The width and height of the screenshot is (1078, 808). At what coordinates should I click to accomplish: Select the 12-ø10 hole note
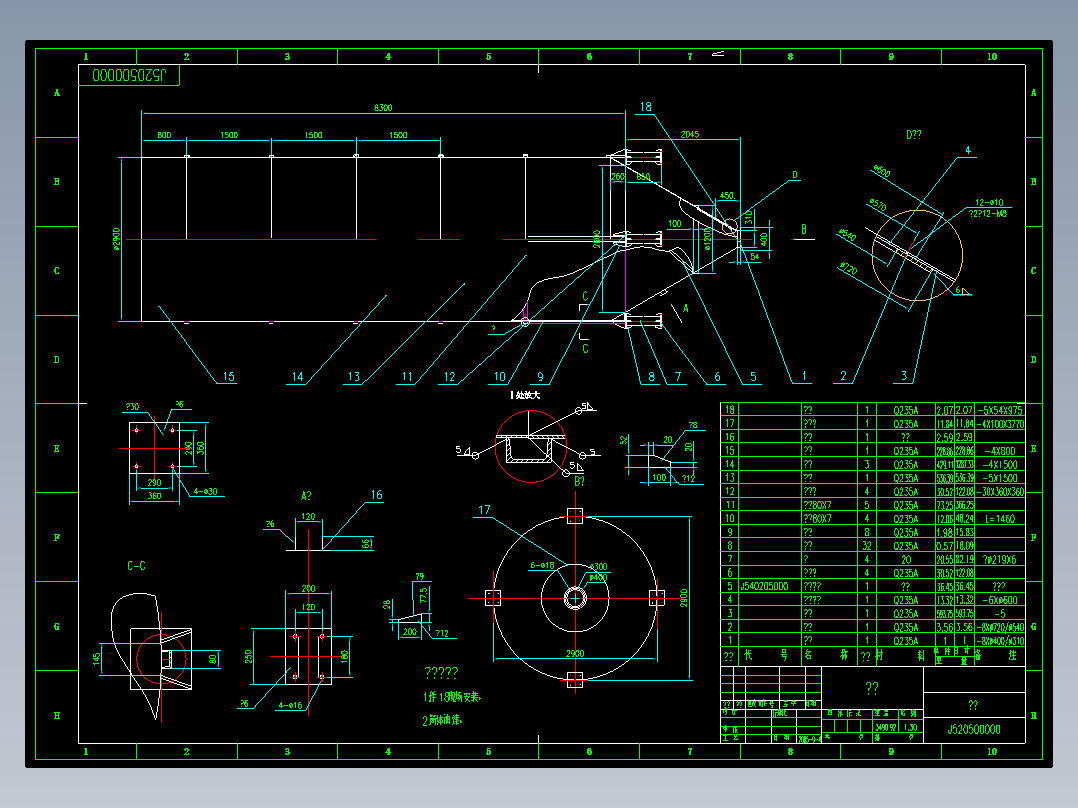click(x=989, y=202)
